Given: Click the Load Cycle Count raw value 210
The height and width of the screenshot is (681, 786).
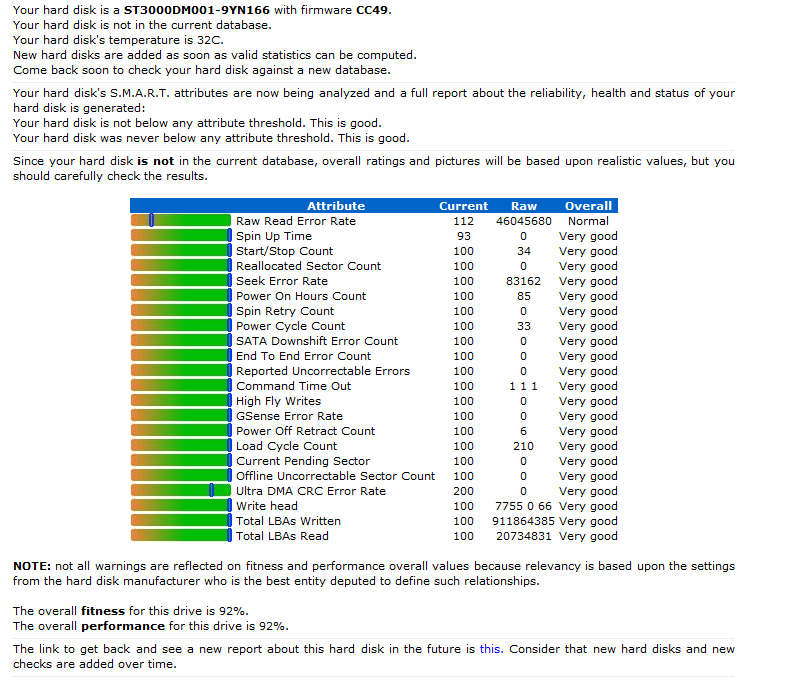Looking at the screenshot, I should [524, 446].
